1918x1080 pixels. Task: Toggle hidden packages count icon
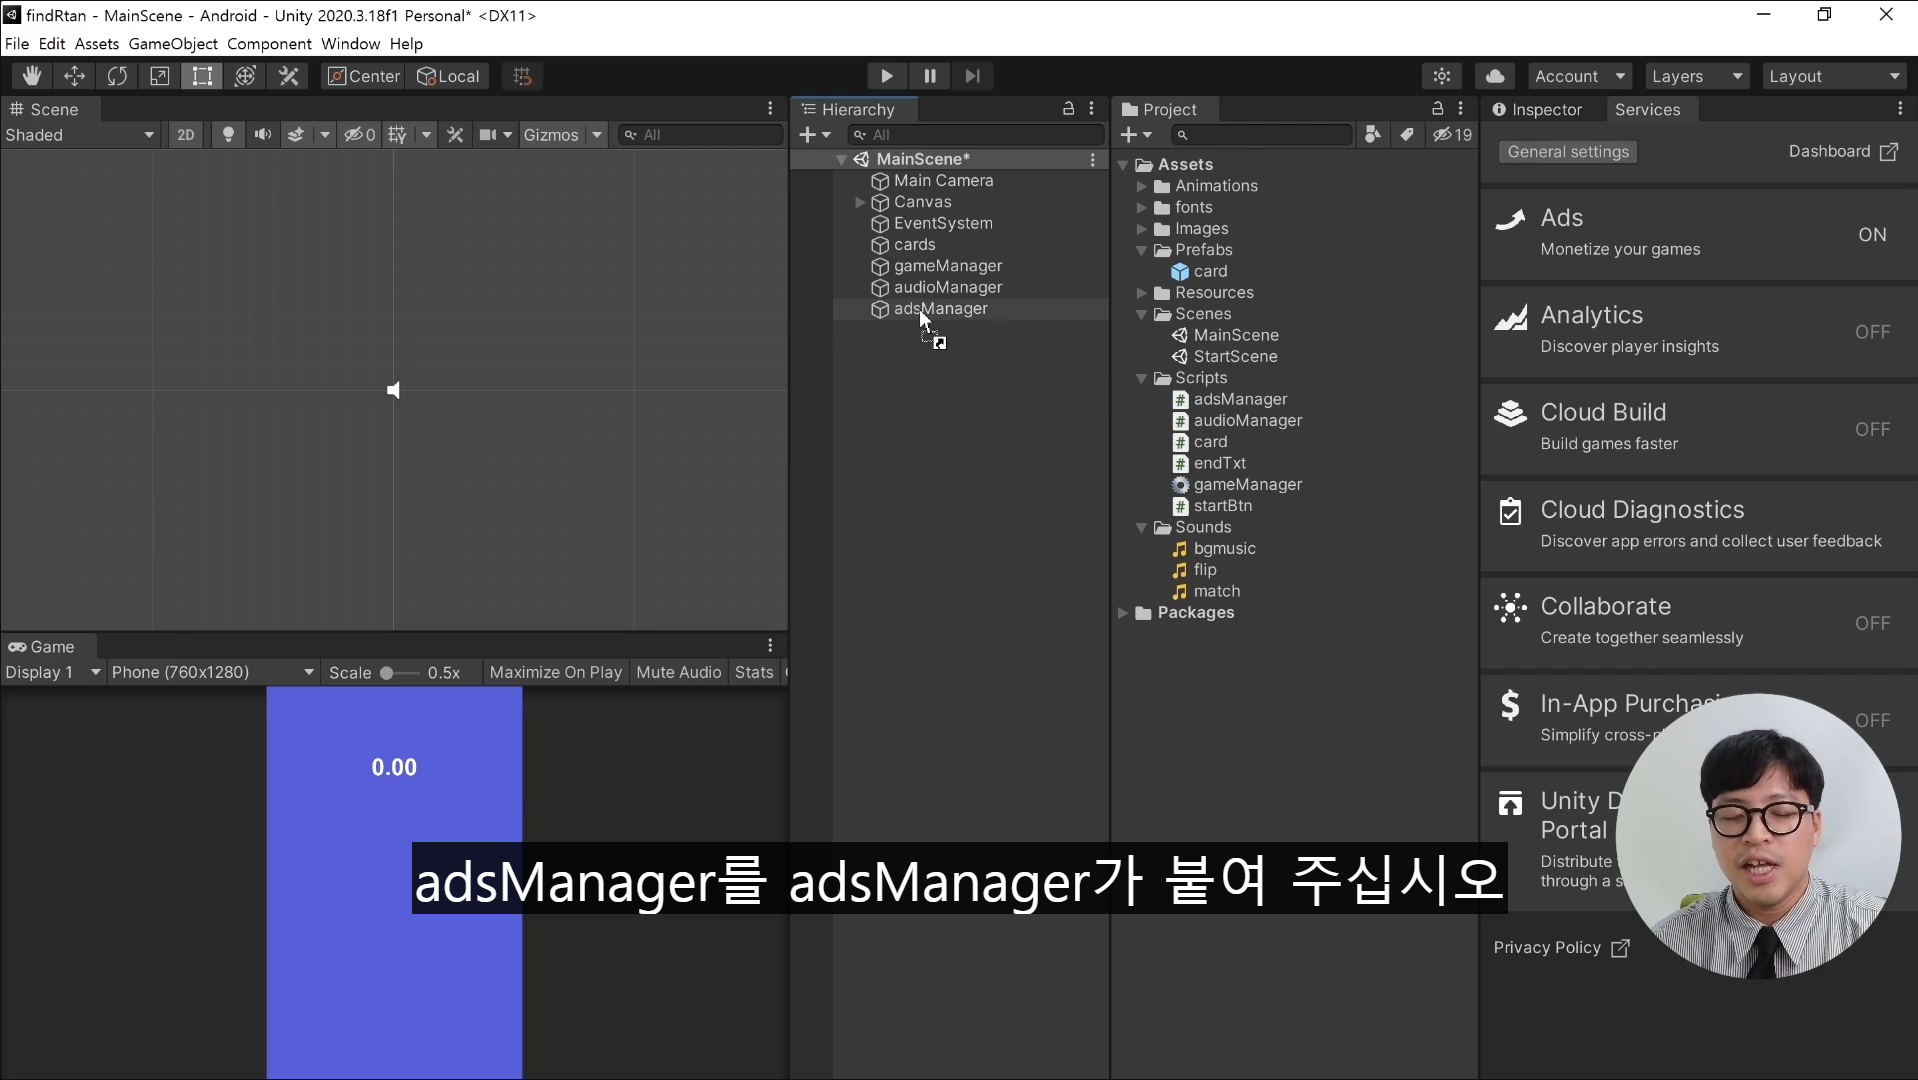1453,135
